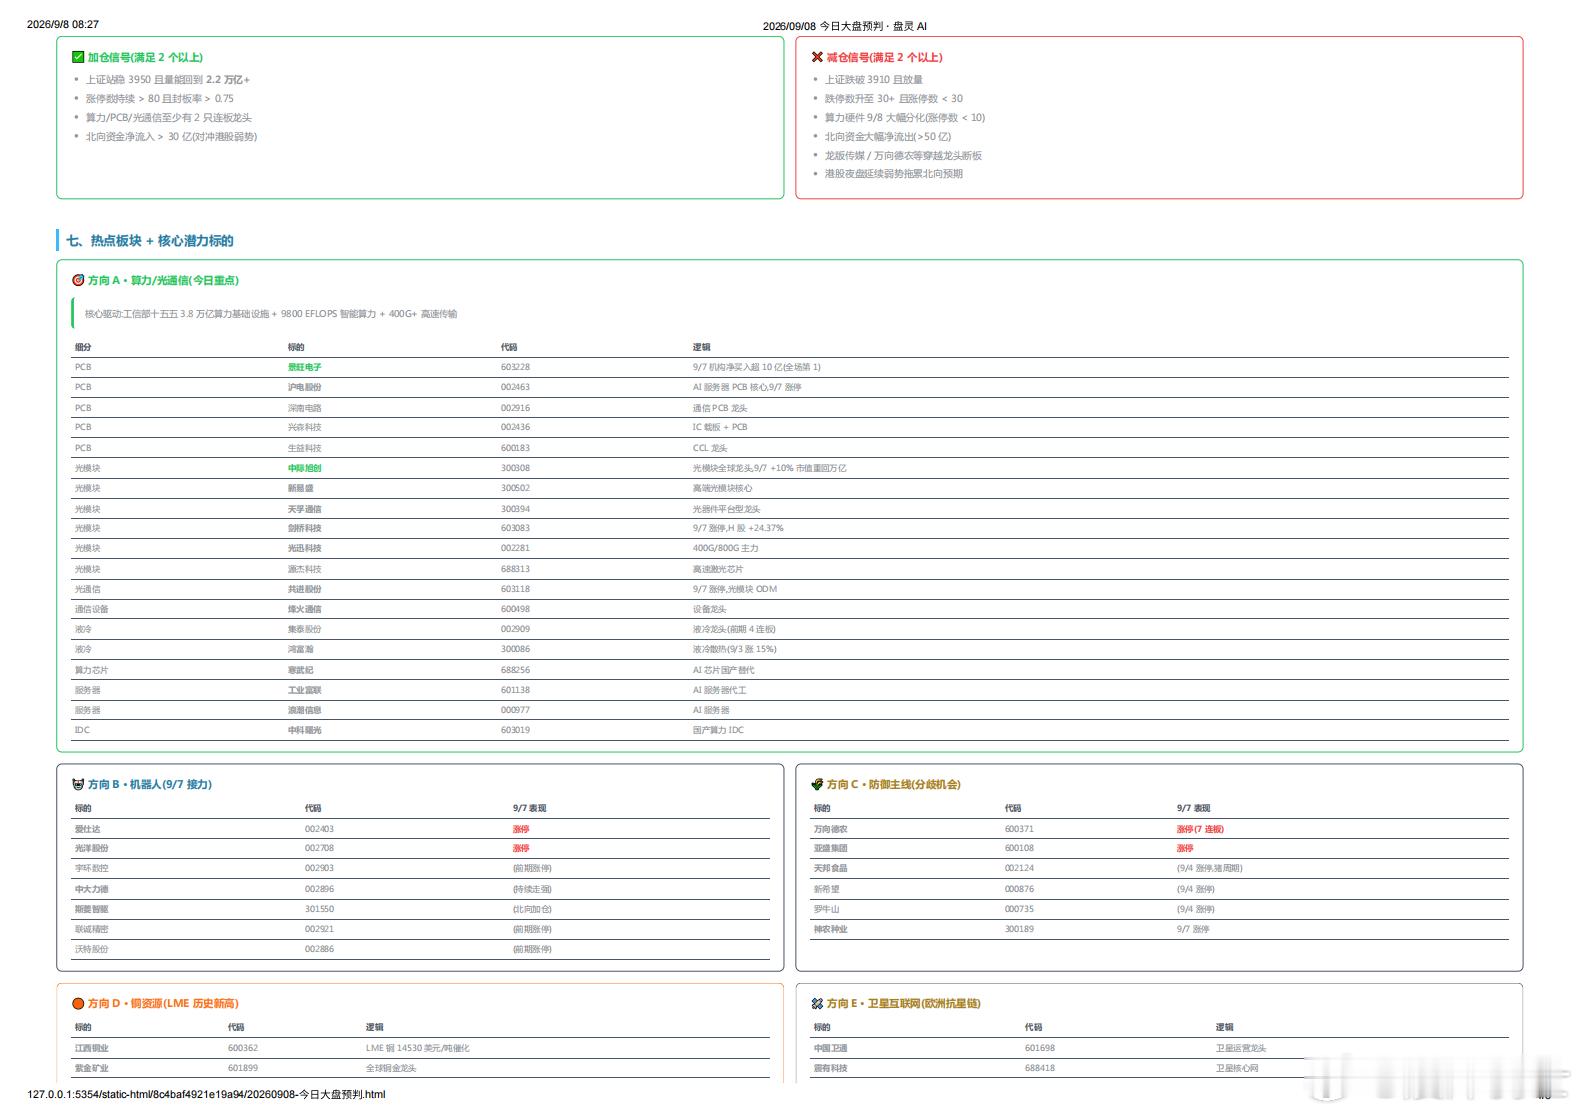Select stock code 603228 in the PCB rows

coord(515,367)
